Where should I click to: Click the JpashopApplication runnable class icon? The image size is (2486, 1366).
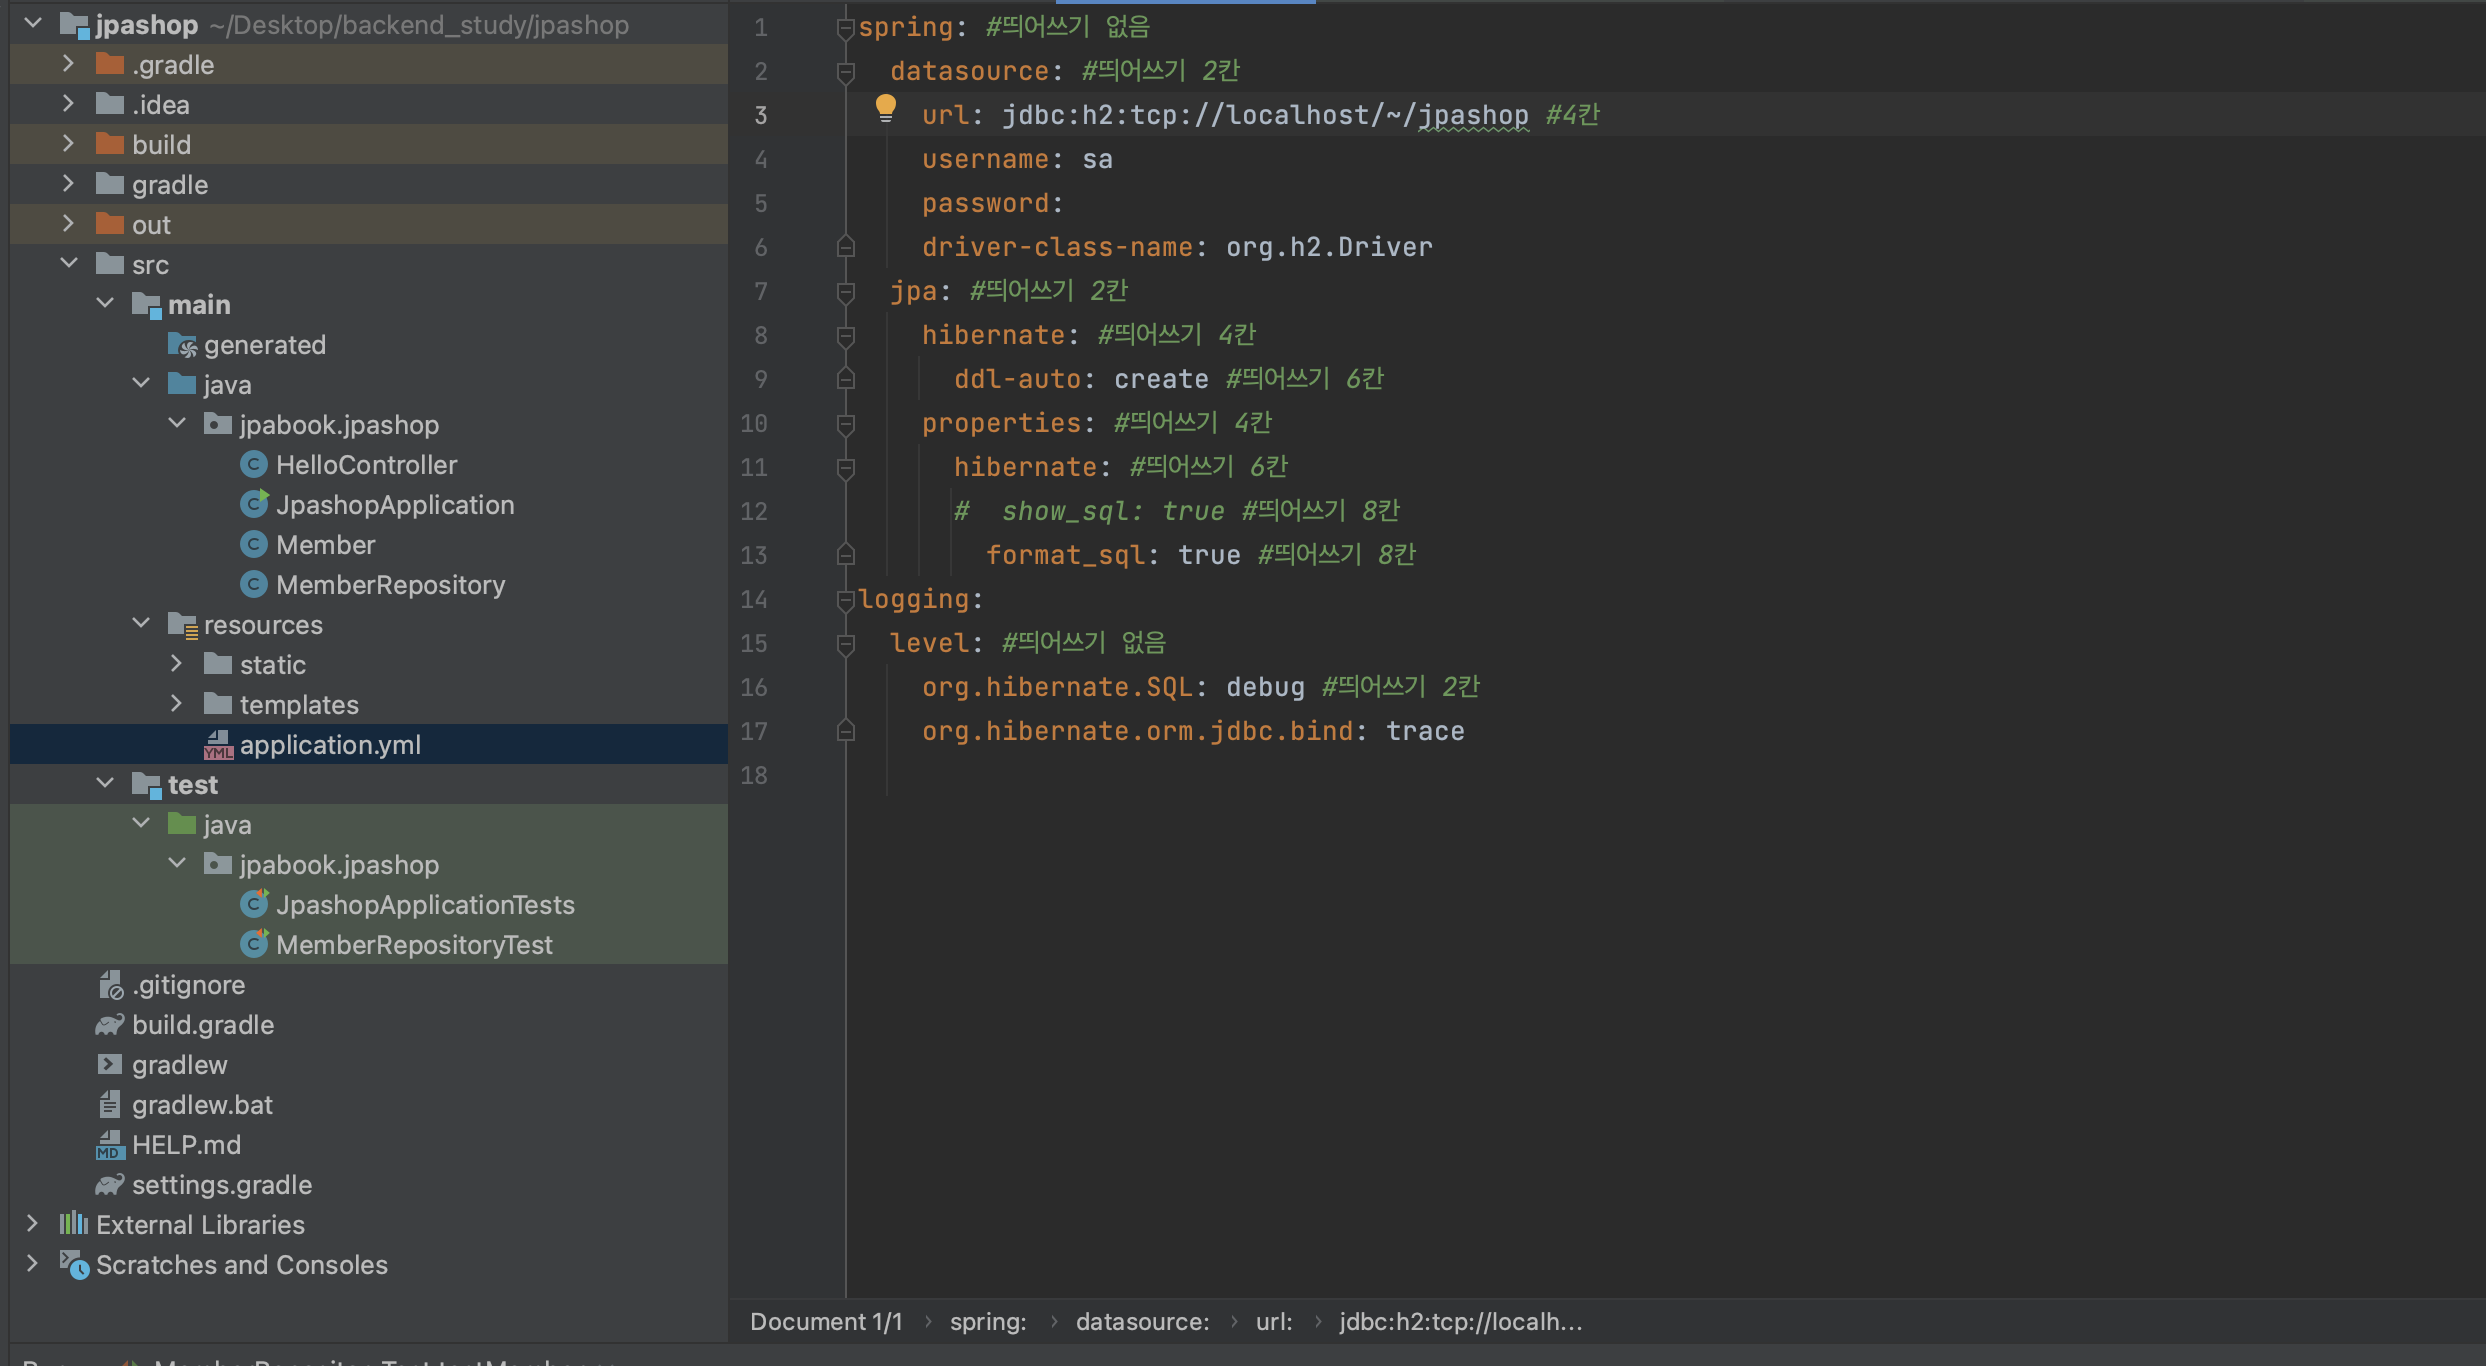(254, 505)
